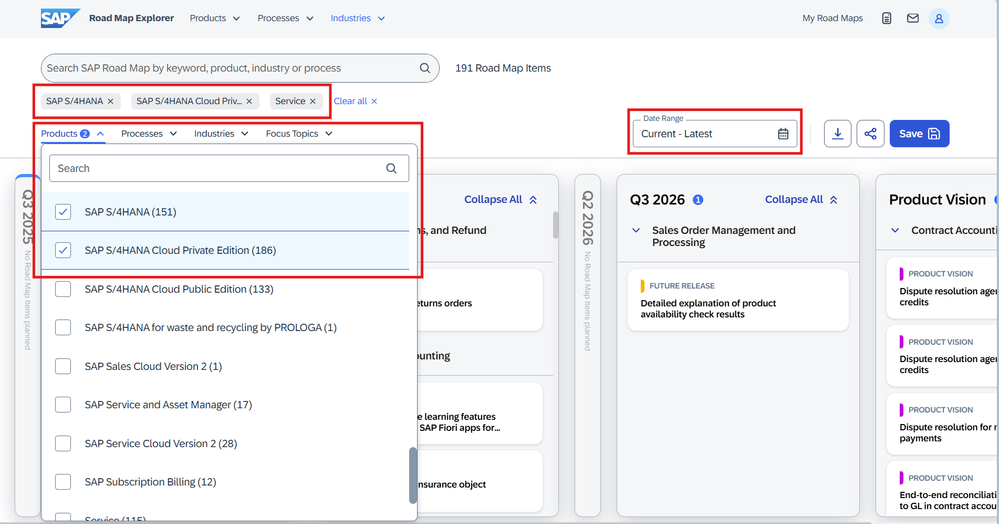Open the Detailed explanation of product availability card
The image size is (999, 524).
(x=738, y=300)
